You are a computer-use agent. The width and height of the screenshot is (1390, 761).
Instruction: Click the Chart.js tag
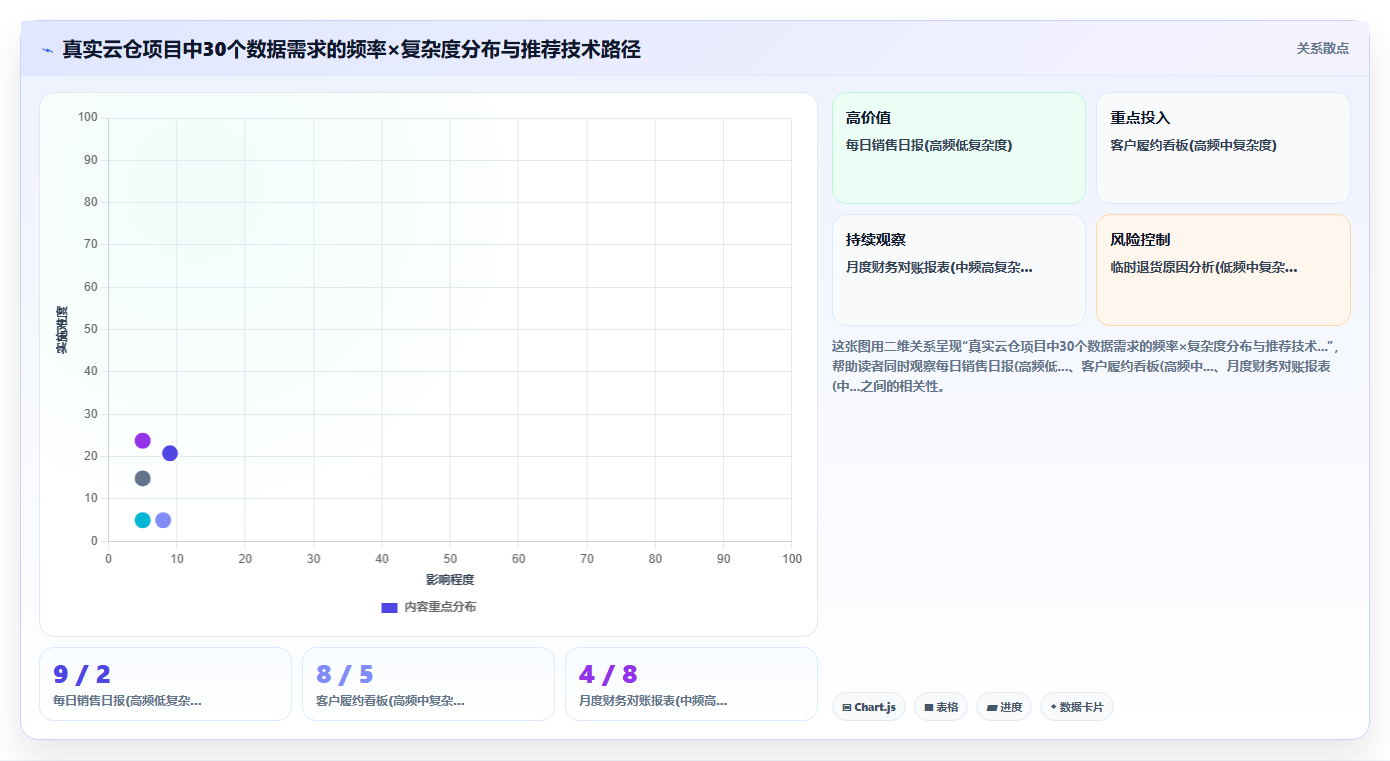pos(869,707)
